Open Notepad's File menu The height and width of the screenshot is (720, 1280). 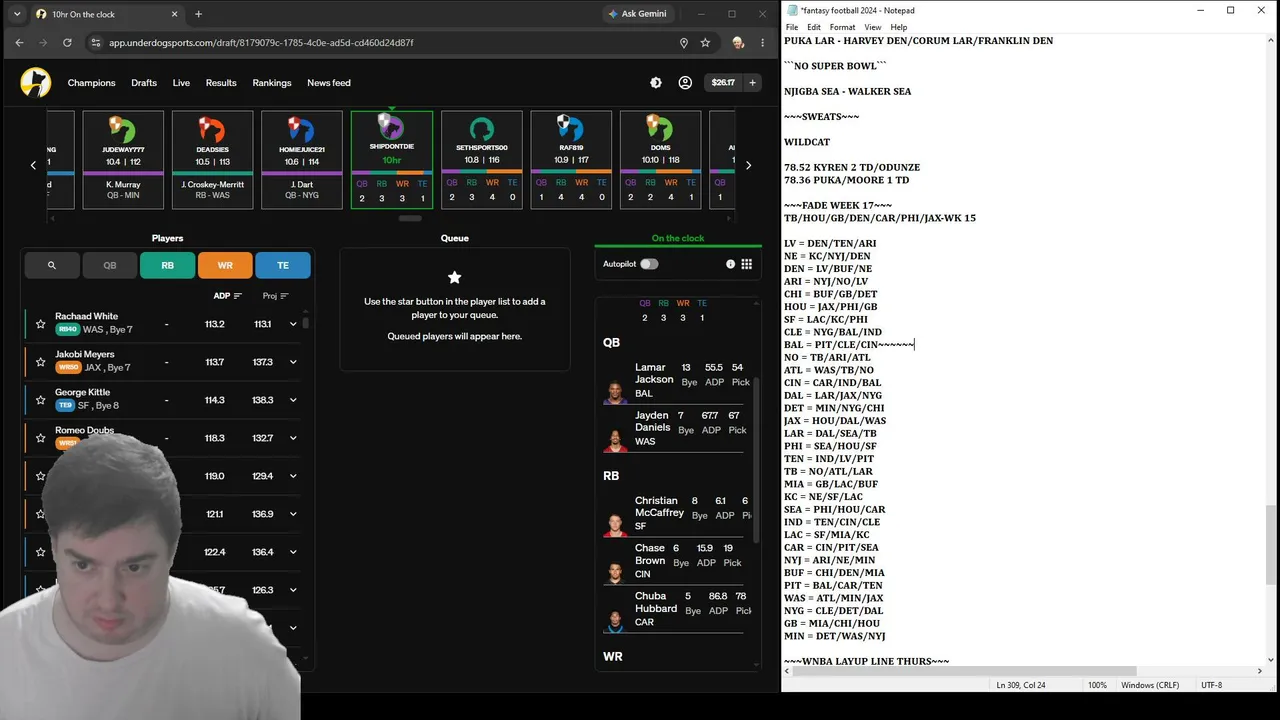[792, 27]
